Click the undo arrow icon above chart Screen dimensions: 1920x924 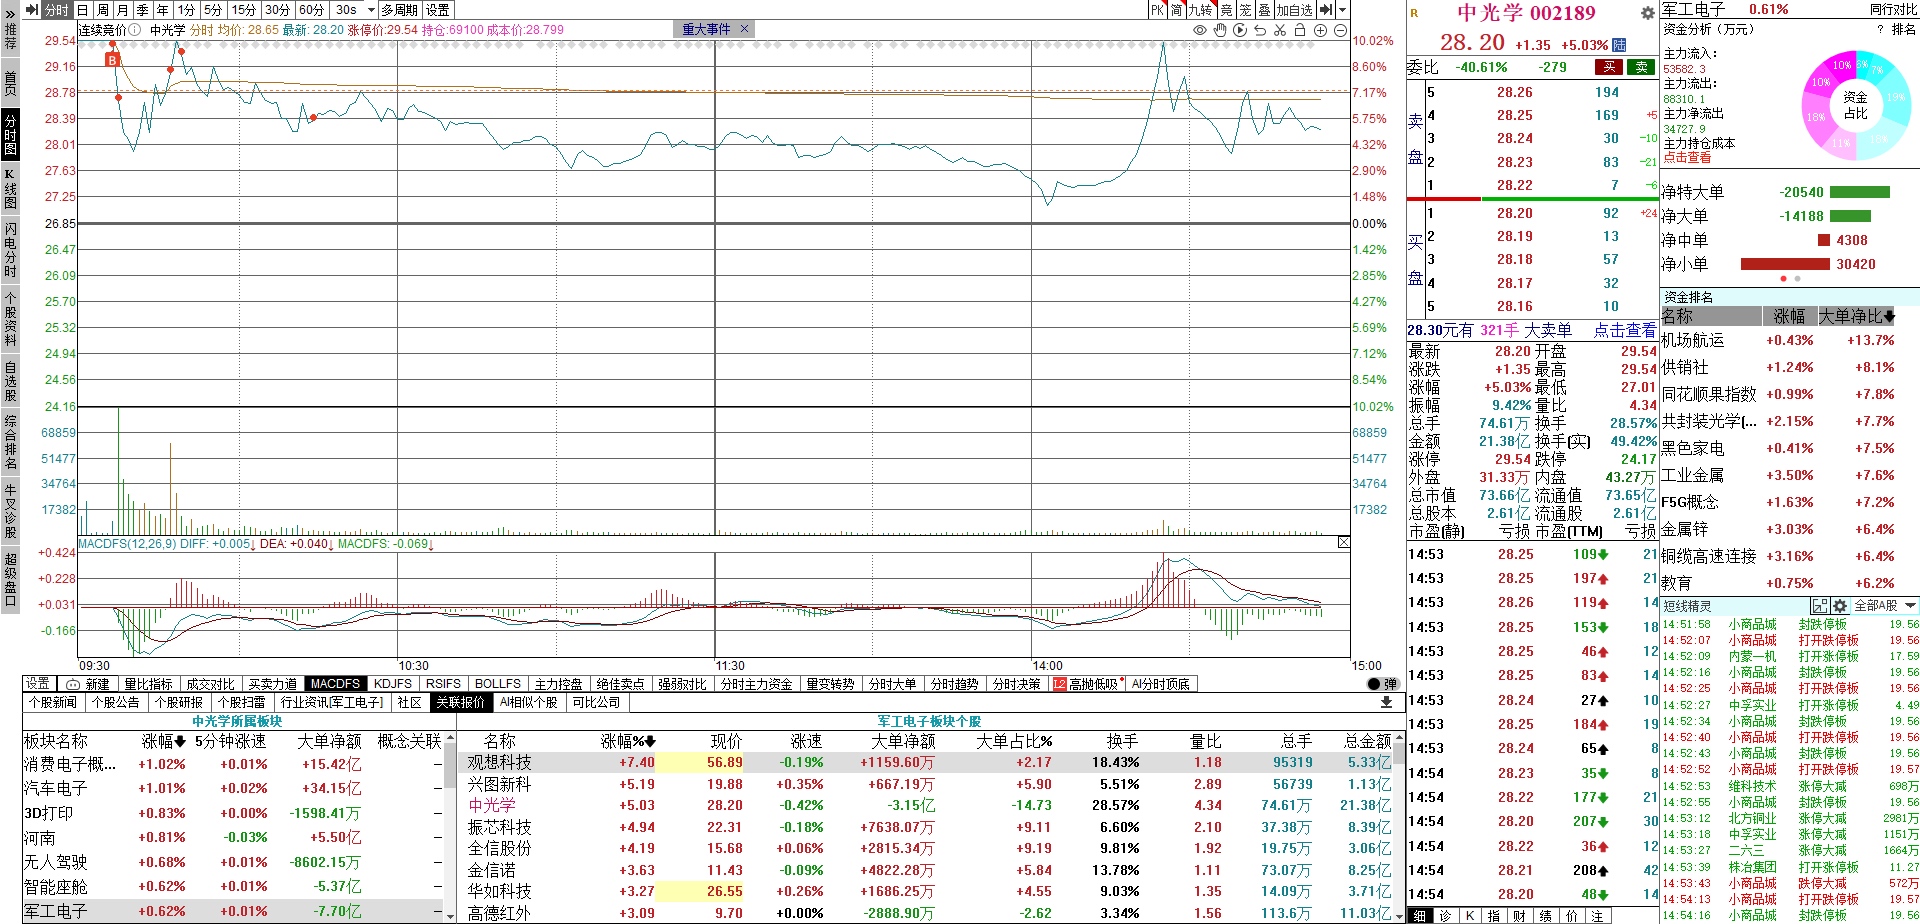(1260, 30)
